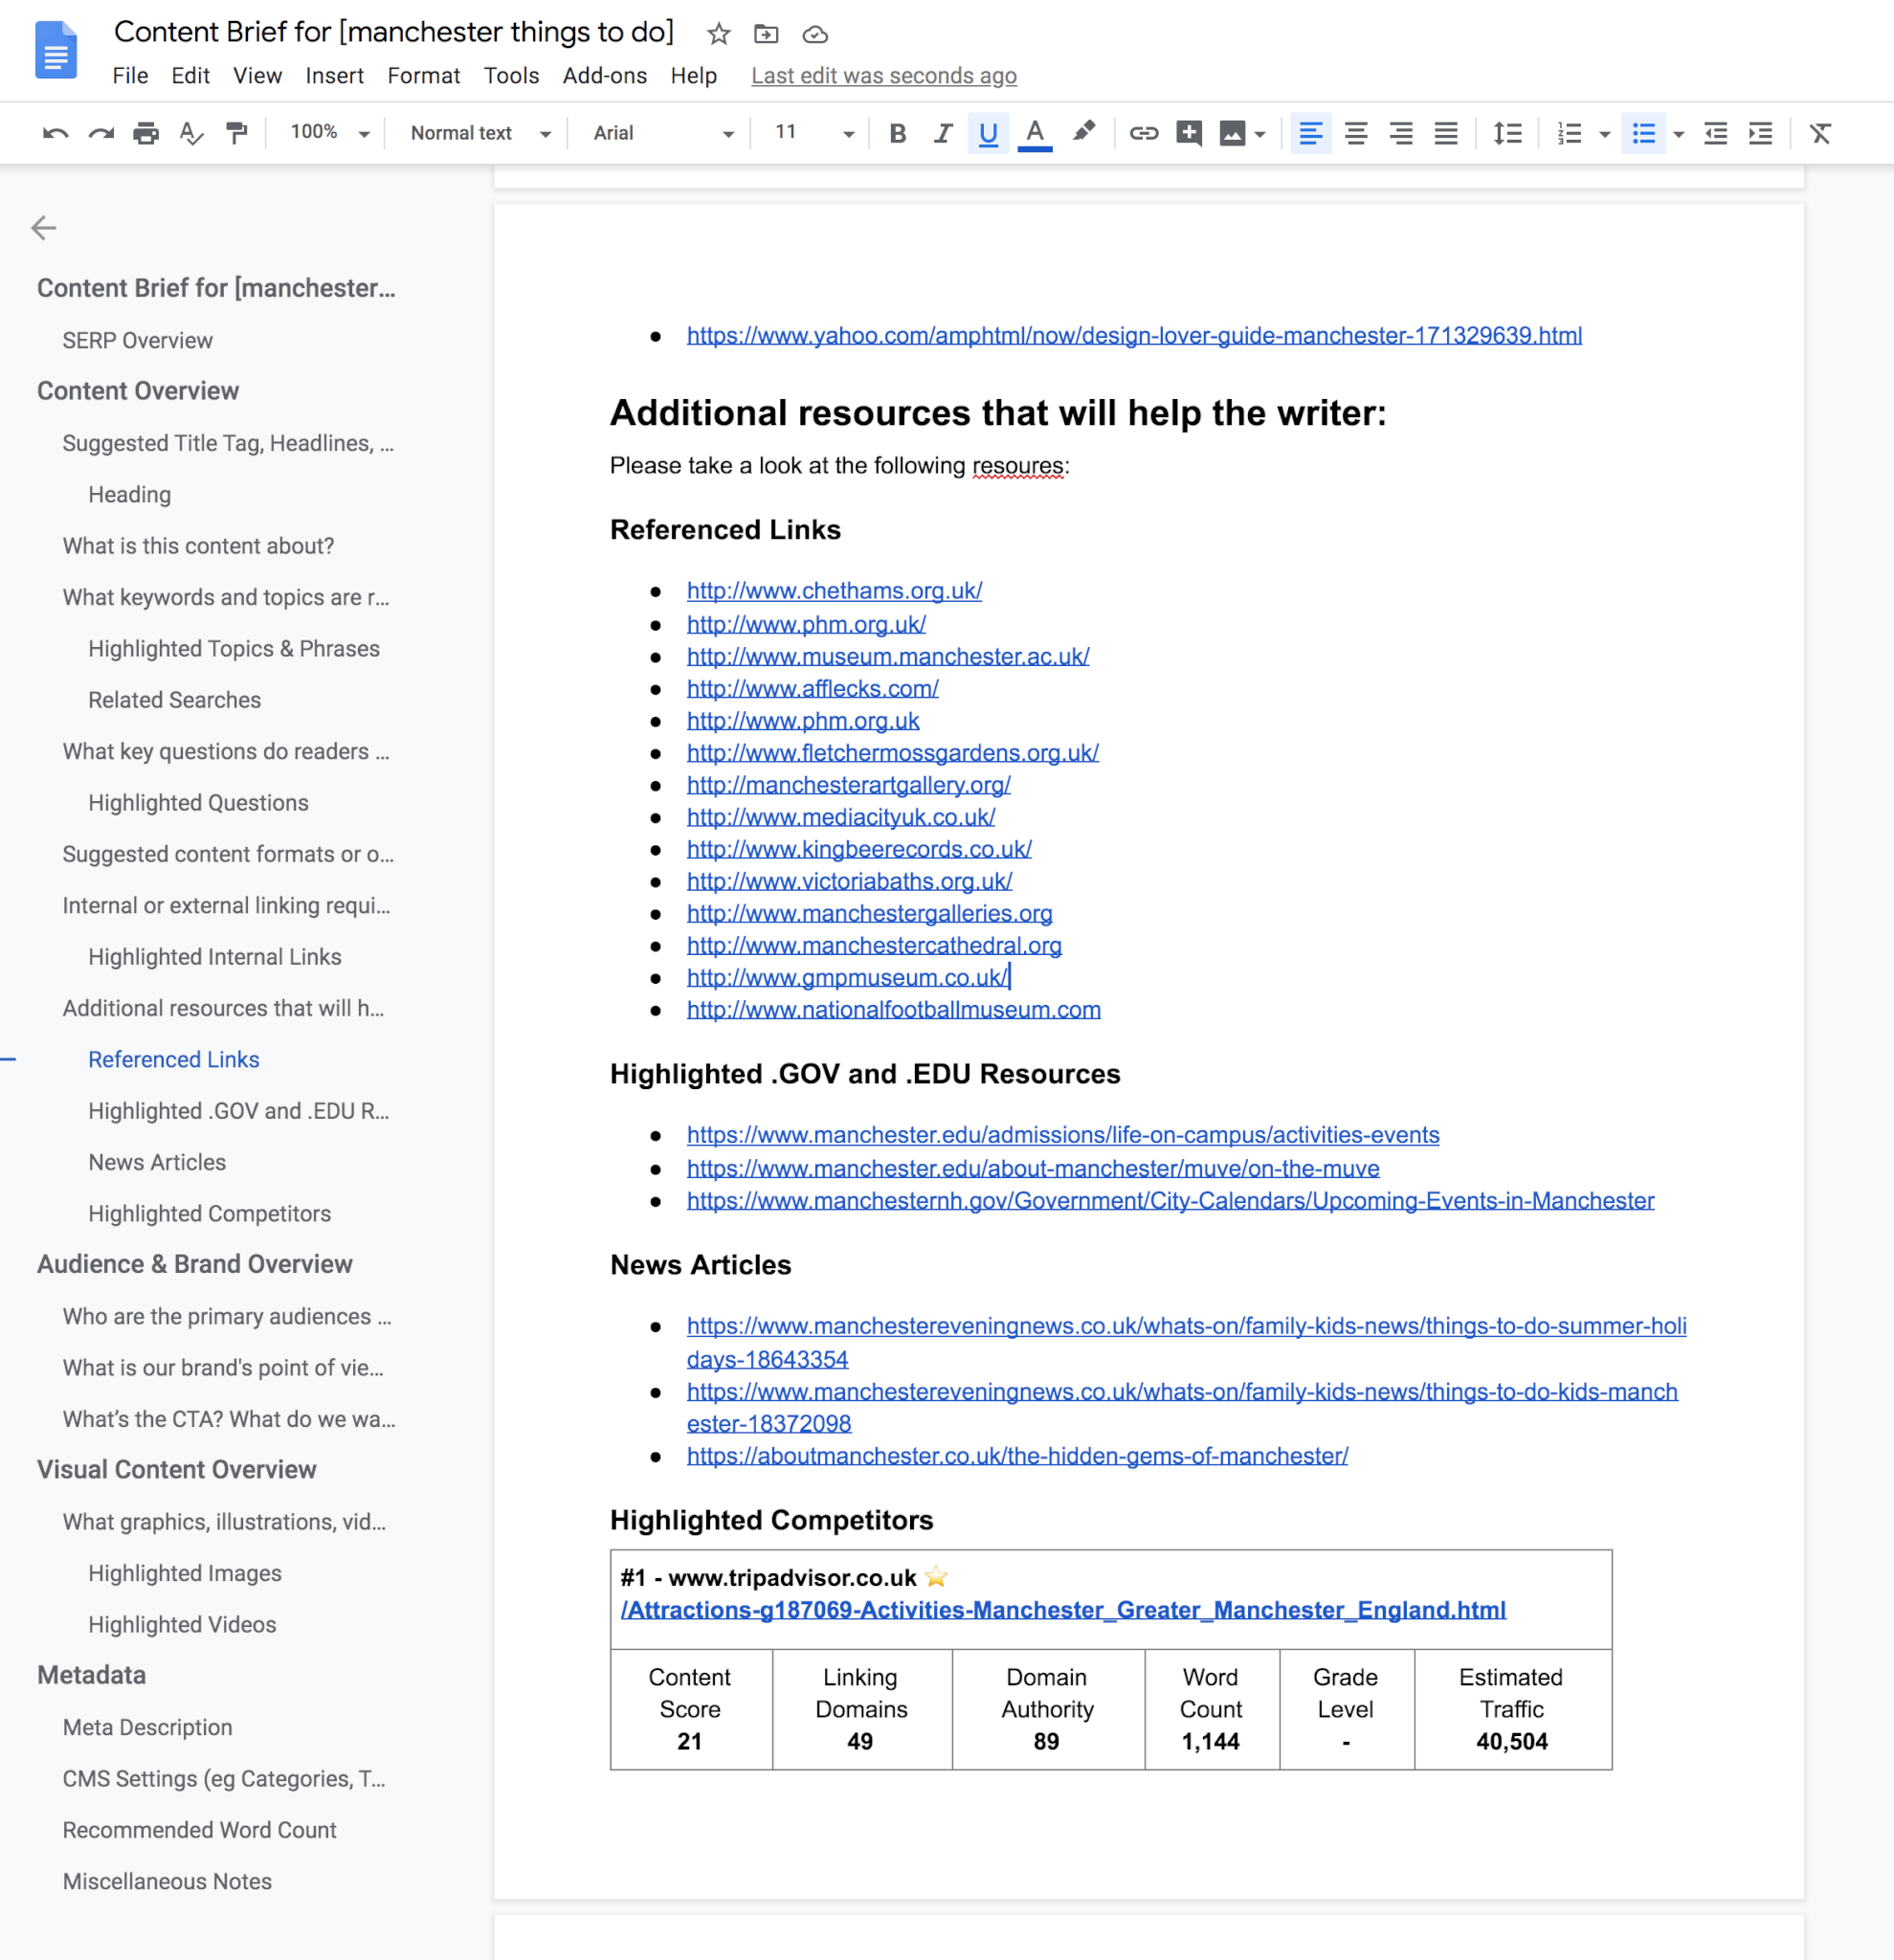Screen dimensions: 1894x1960
Task: Click the Undo icon in toolbar
Action: click(55, 133)
